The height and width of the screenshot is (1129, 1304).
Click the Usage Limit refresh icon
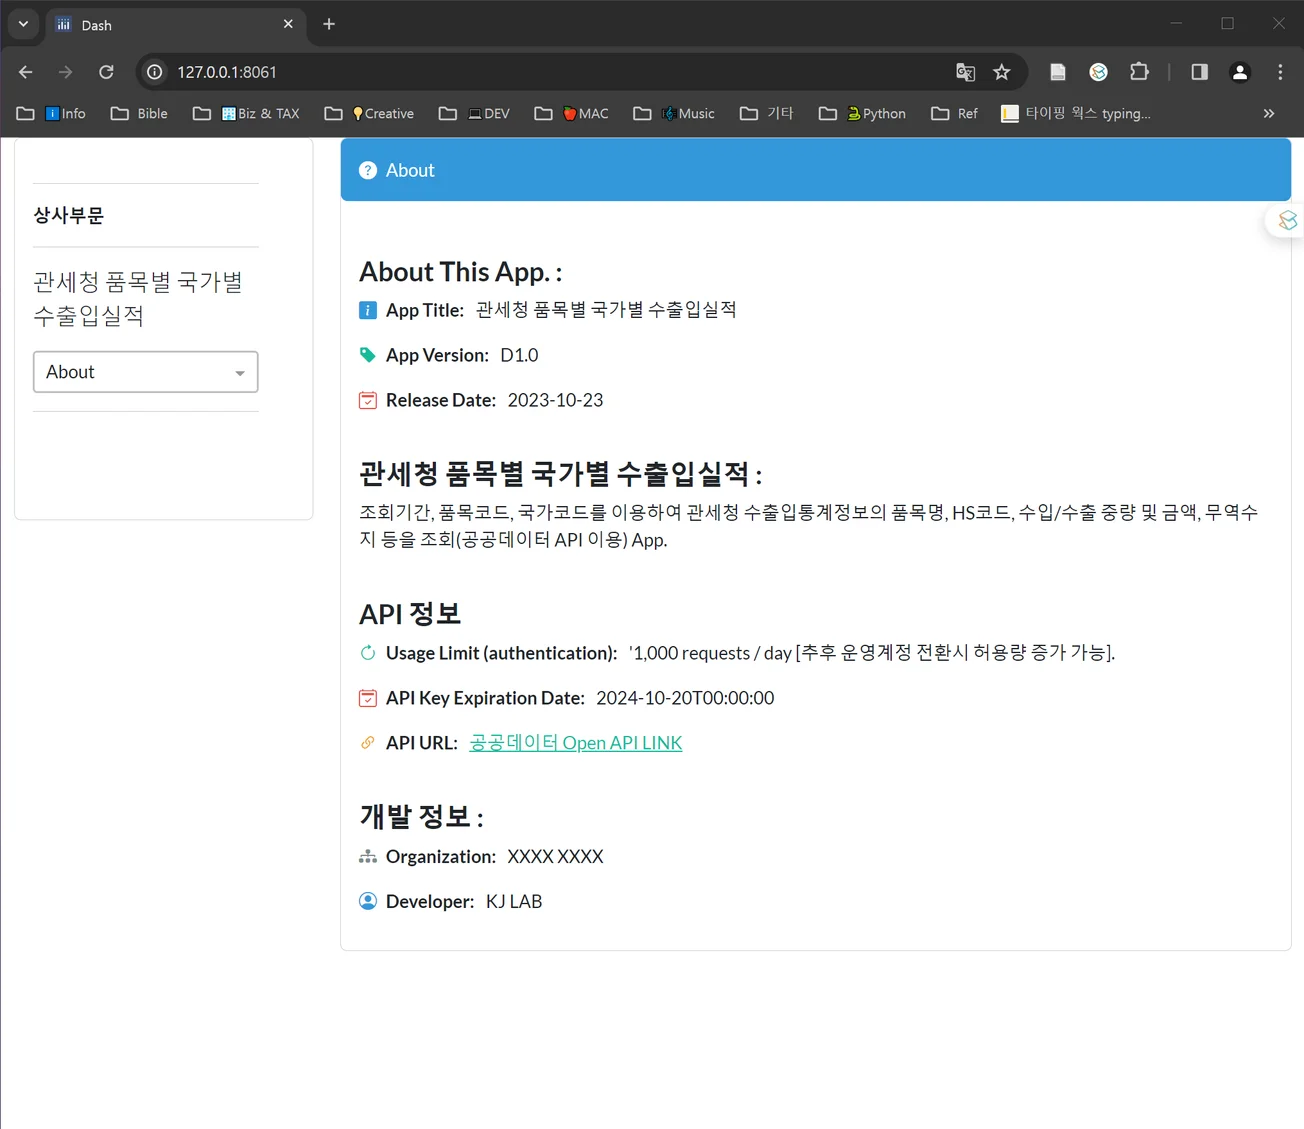(x=368, y=653)
